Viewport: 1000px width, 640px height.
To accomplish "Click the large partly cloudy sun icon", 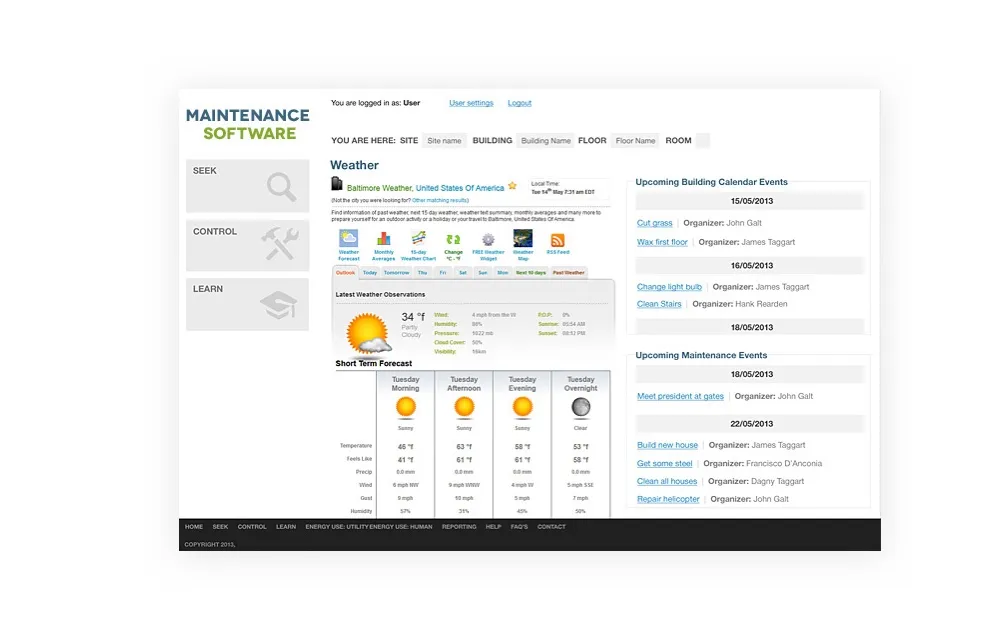I will (x=369, y=333).
